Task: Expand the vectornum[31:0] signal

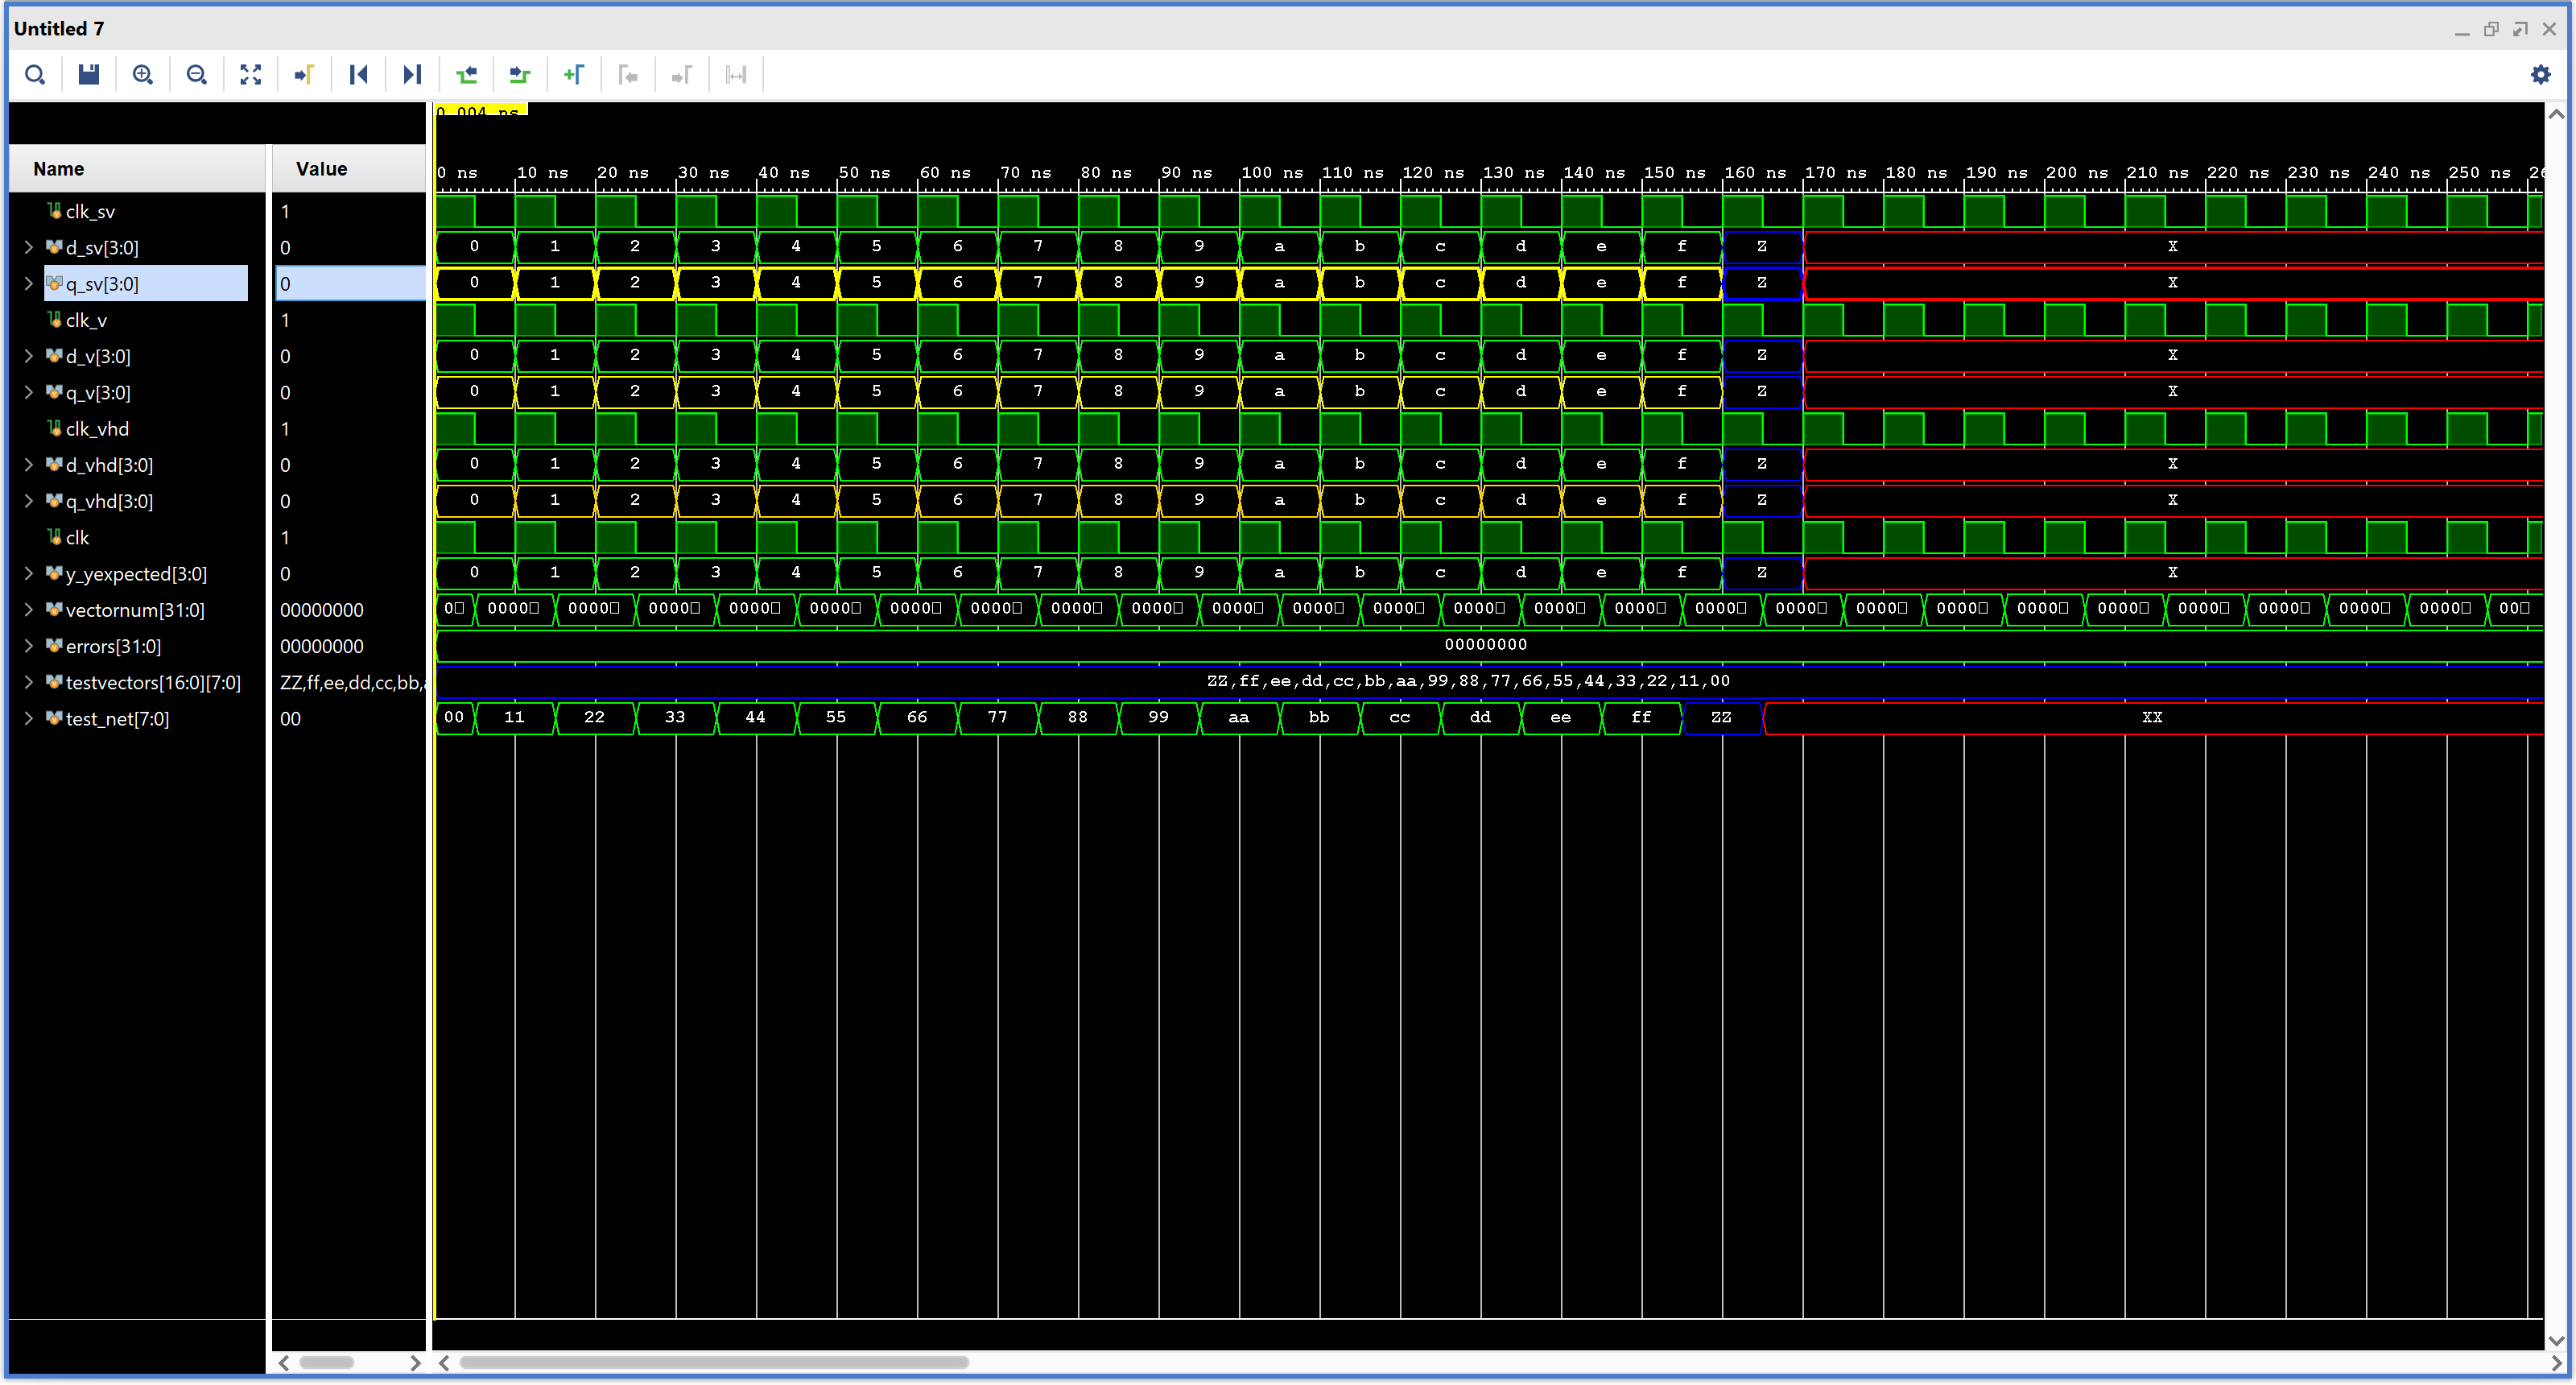Action: 28,610
